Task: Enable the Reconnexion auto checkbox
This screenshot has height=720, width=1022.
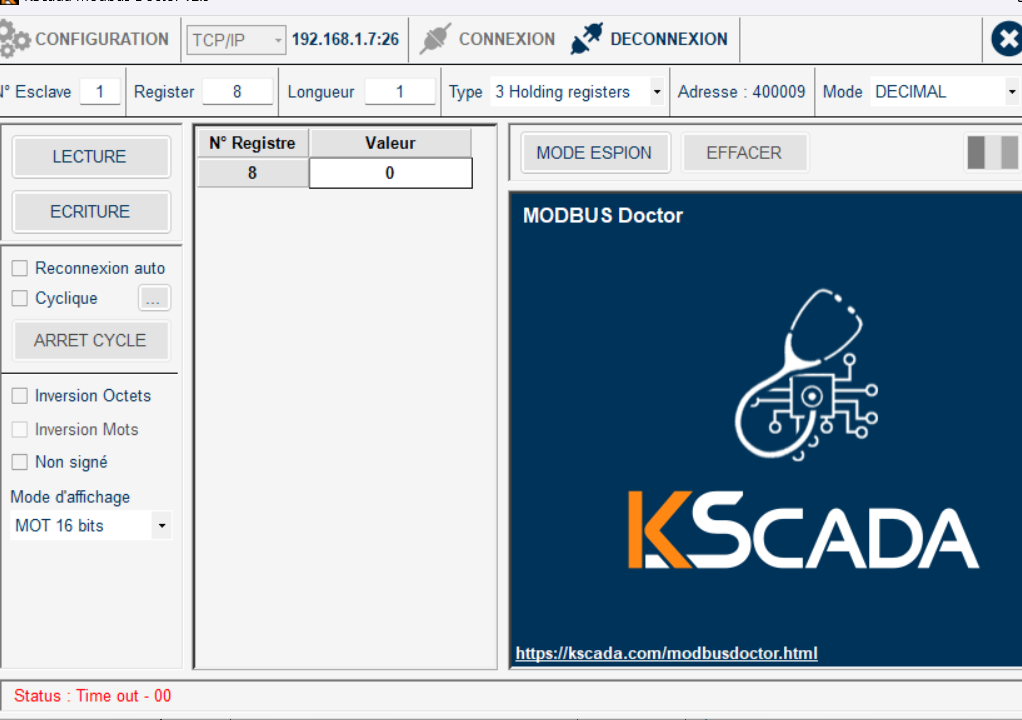Action: [20, 268]
